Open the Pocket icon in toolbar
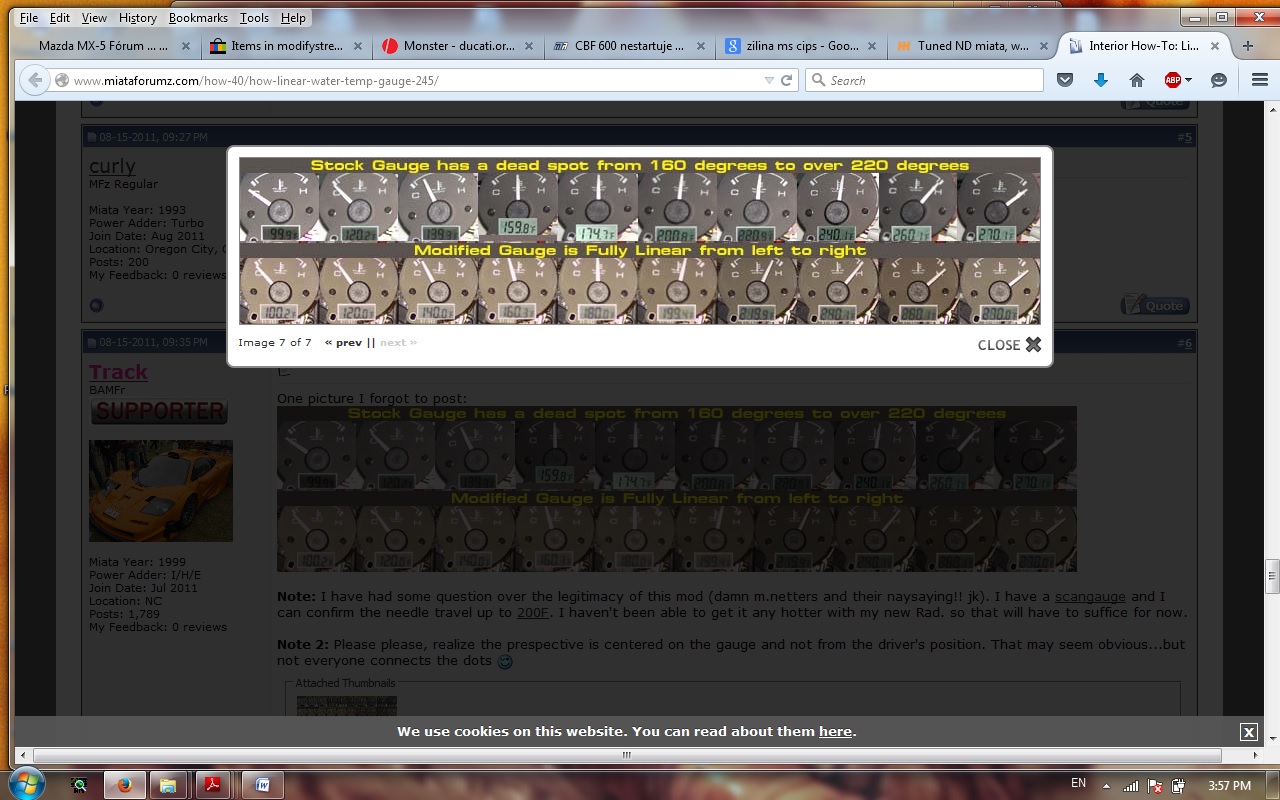Screen dimensions: 1280x800 click(1066, 80)
